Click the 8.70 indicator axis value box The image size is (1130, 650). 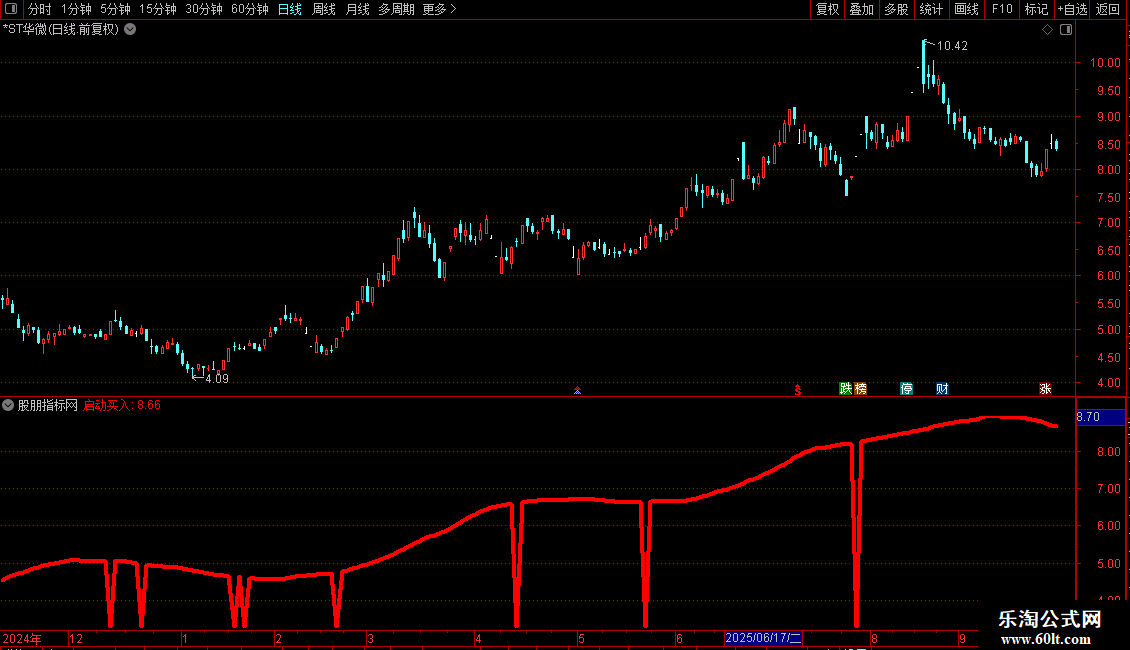click(x=1100, y=417)
